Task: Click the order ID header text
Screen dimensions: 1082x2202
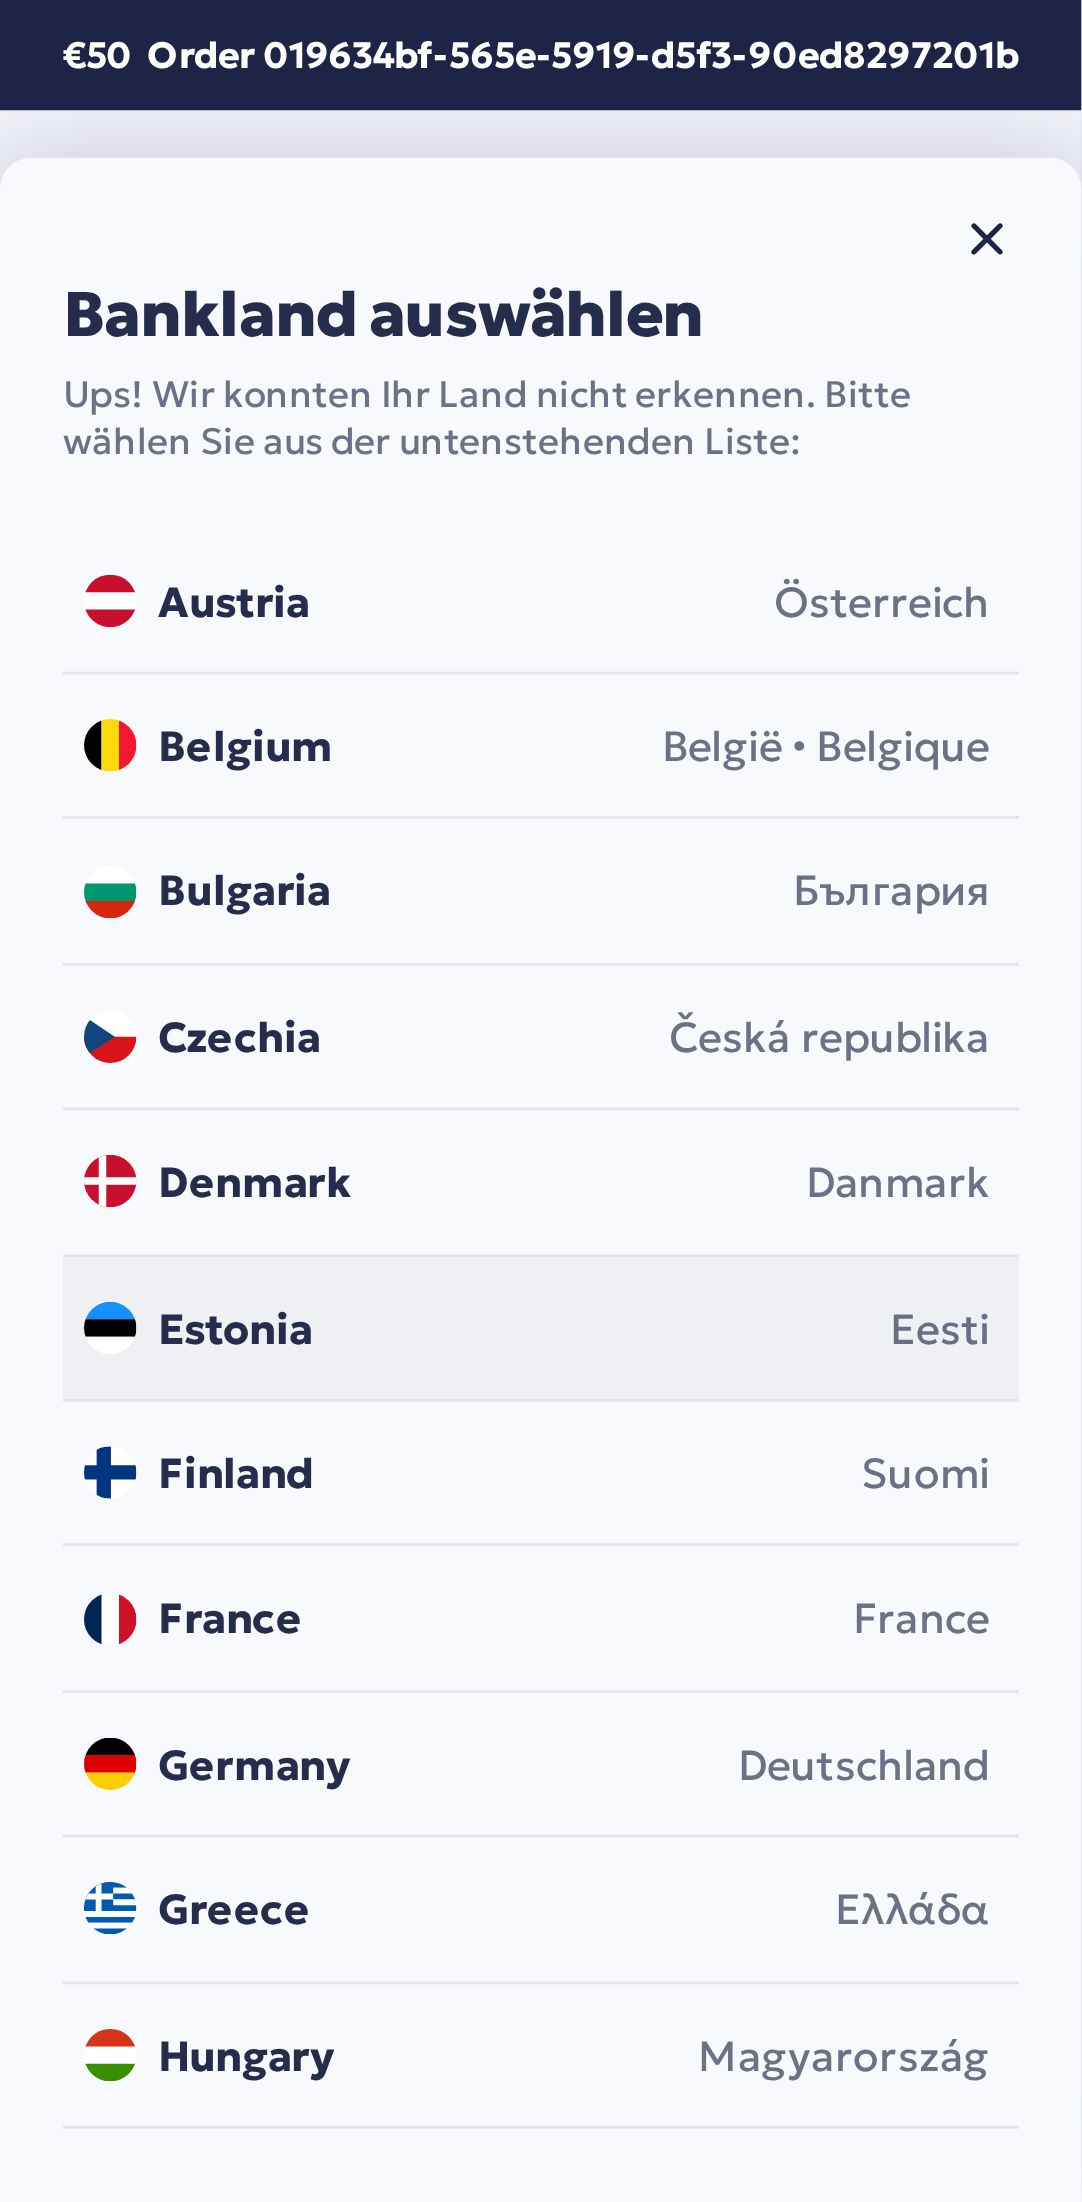Action: point(583,56)
